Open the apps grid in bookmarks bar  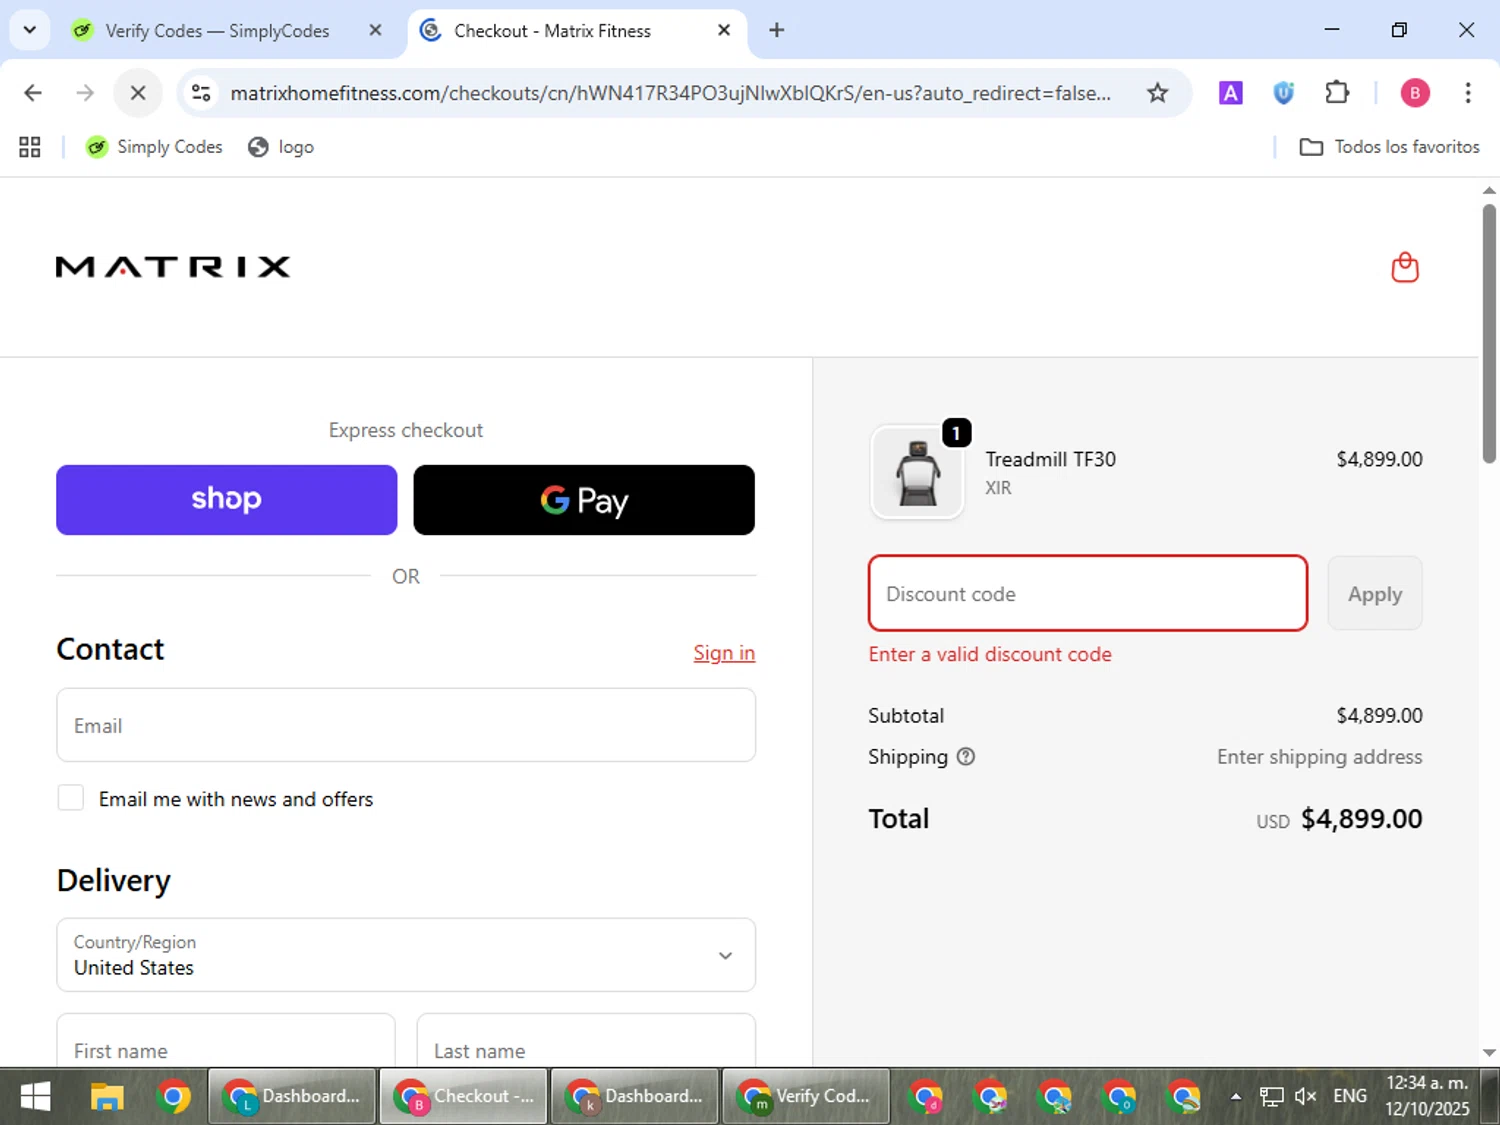pyautogui.click(x=30, y=147)
